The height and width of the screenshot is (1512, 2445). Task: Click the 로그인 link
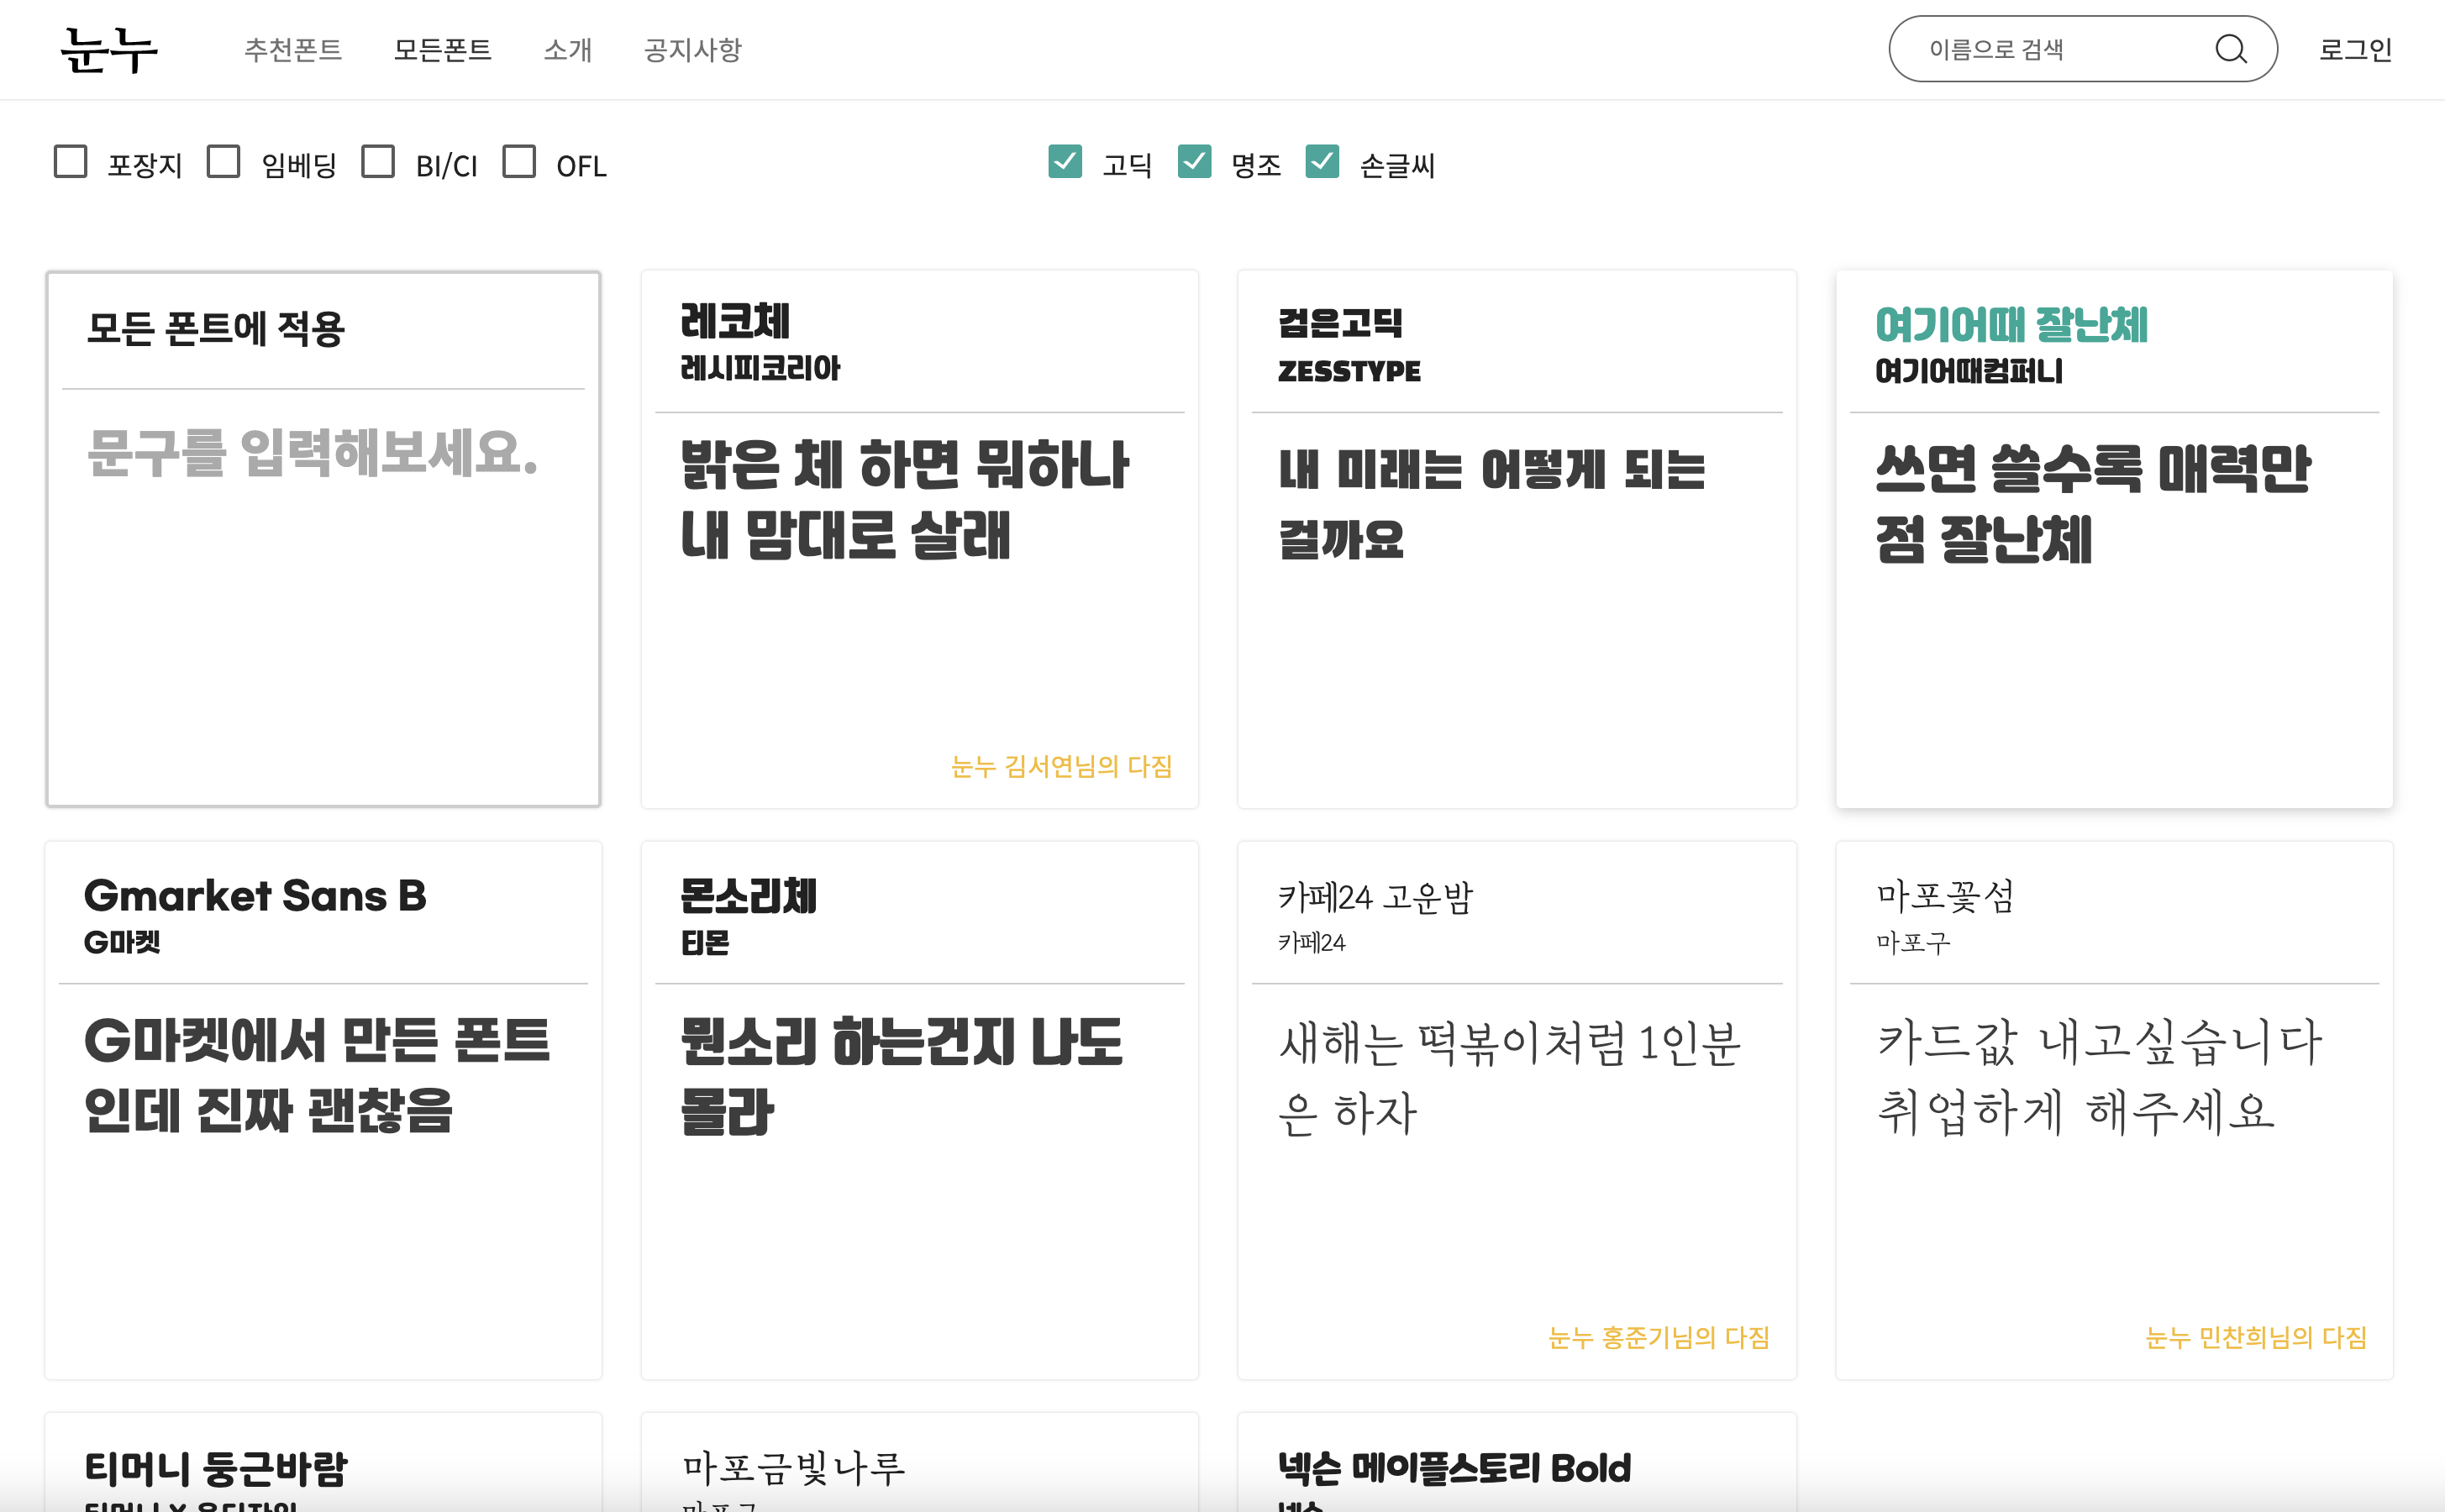click(2355, 50)
